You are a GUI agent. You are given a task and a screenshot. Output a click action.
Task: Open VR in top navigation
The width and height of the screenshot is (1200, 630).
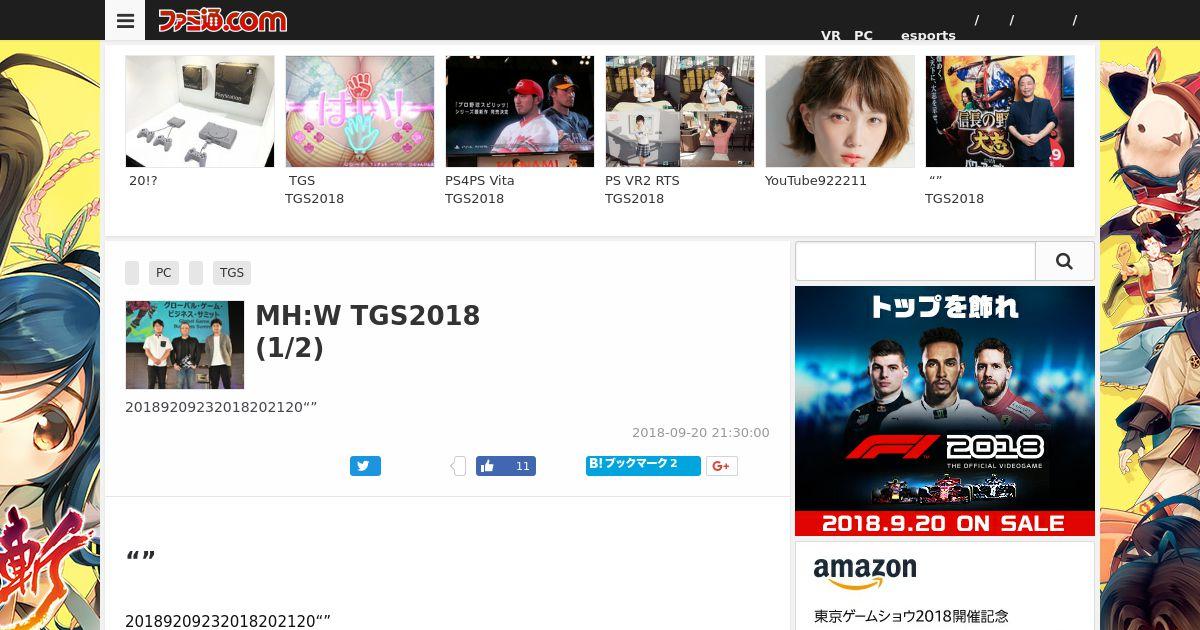tap(831, 35)
